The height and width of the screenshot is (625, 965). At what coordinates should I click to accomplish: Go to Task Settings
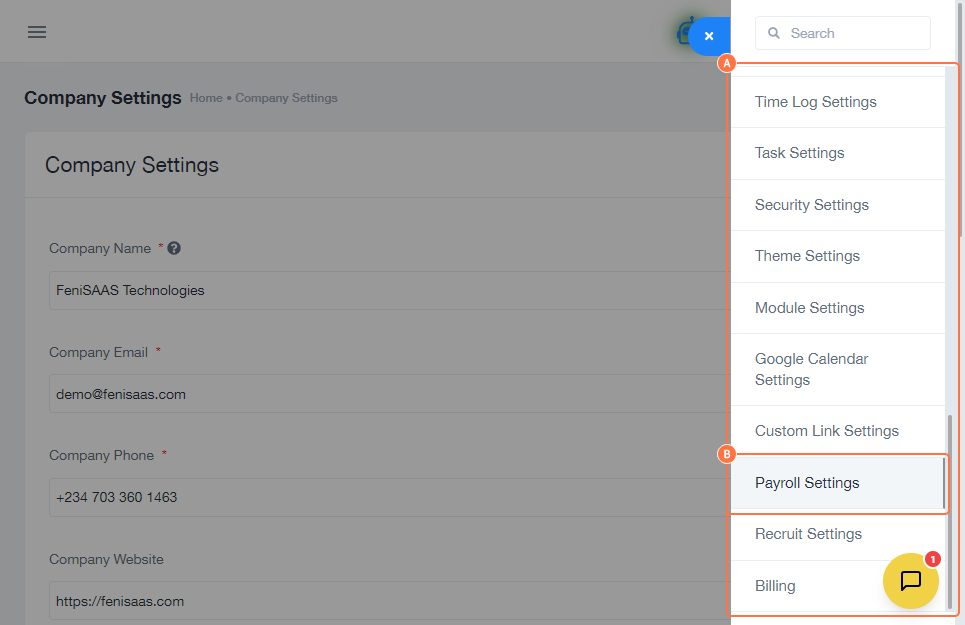pyautogui.click(x=799, y=153)
